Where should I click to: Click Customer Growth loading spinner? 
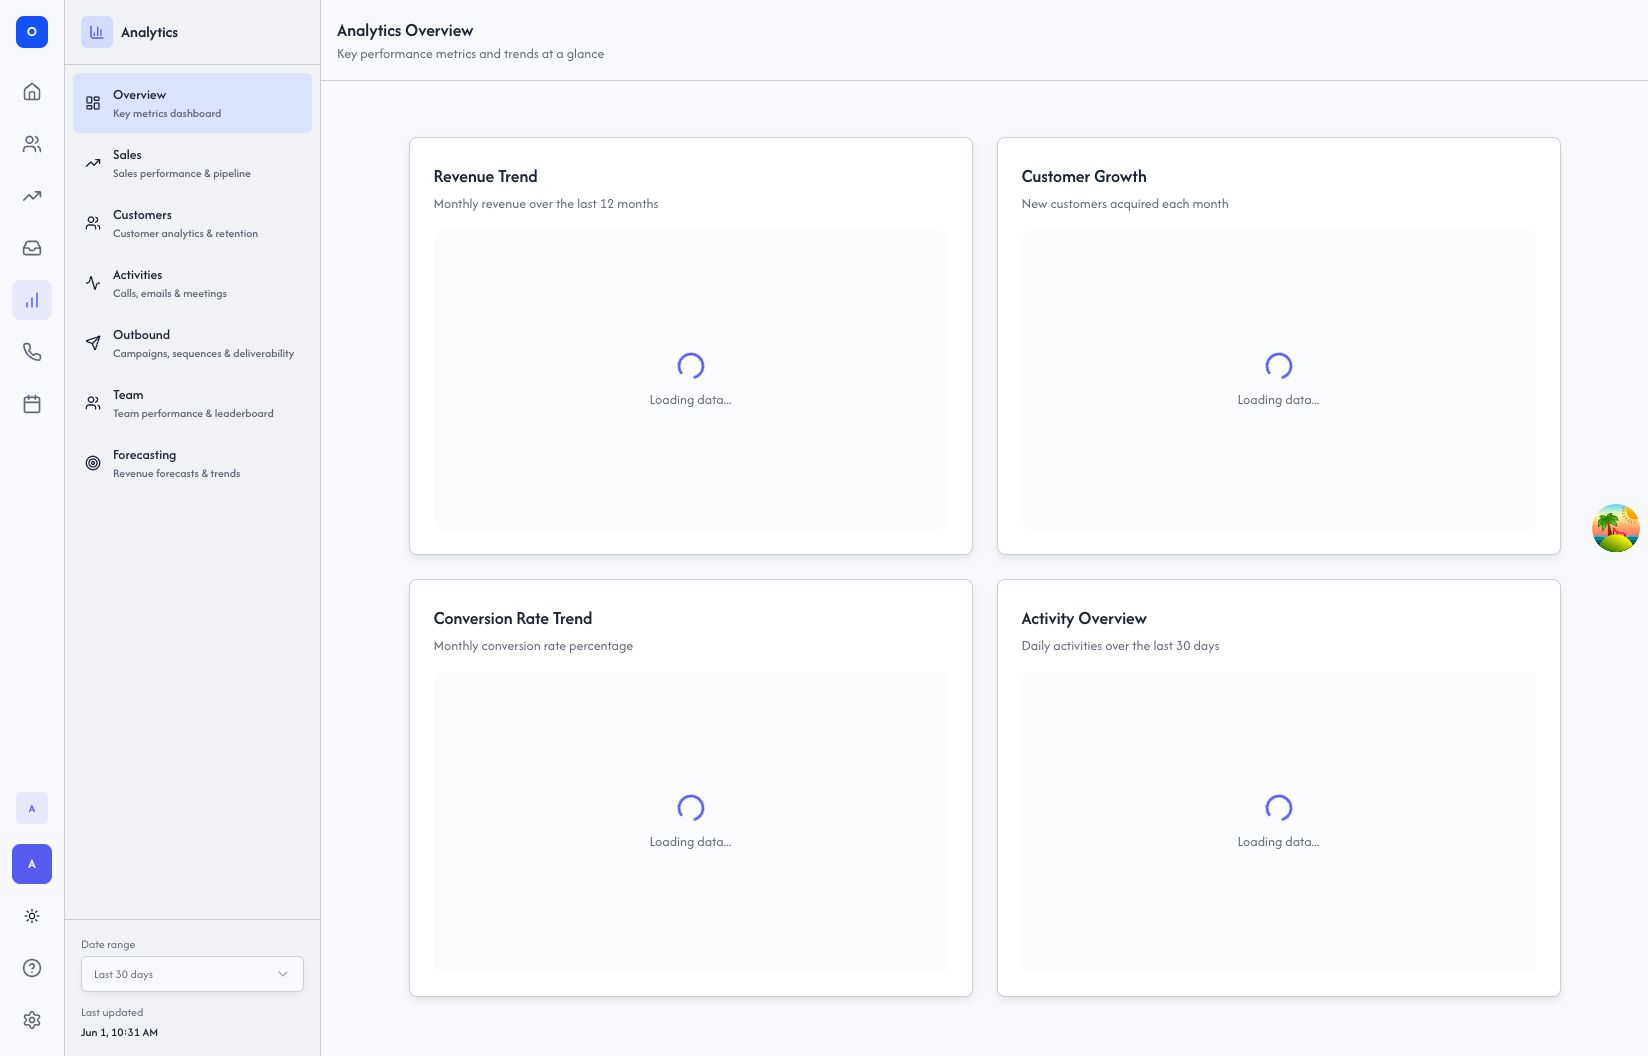click(1279, 366)
